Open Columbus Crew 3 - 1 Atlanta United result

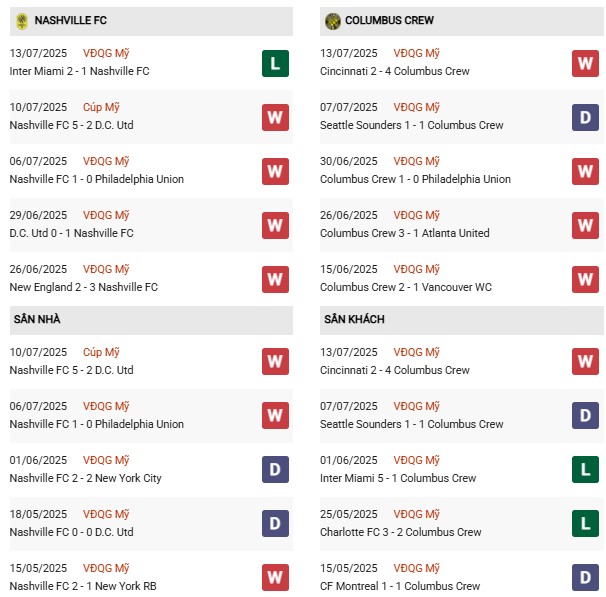point(405,233)
